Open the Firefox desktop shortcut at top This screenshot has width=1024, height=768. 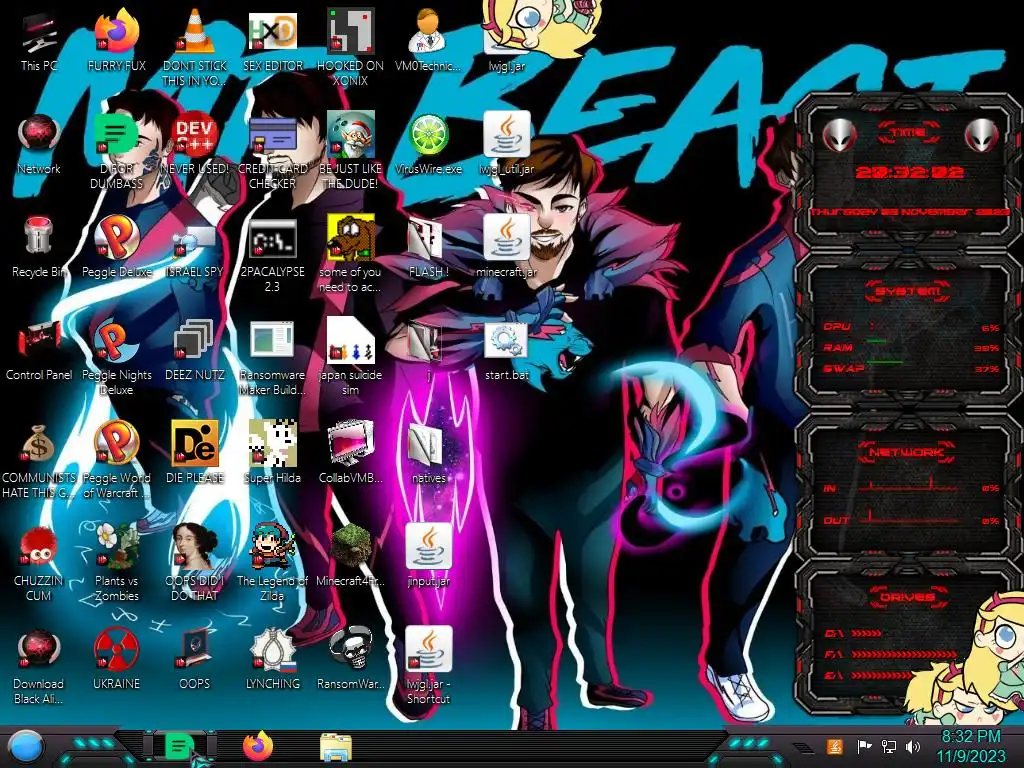coord(117,40)
